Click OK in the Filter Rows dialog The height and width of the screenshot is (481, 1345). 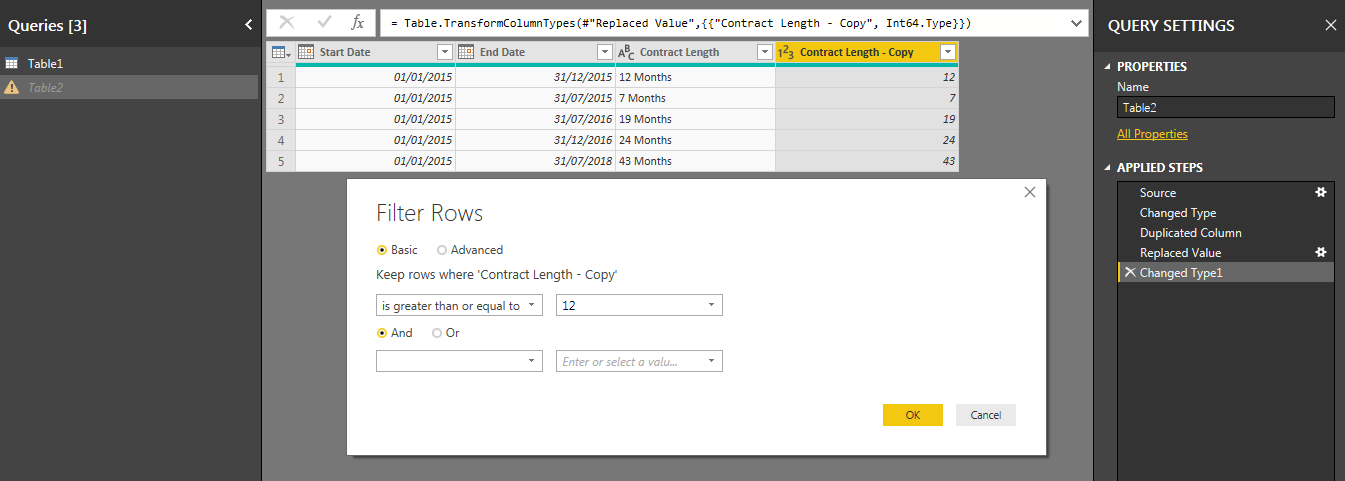coord(913,415)
